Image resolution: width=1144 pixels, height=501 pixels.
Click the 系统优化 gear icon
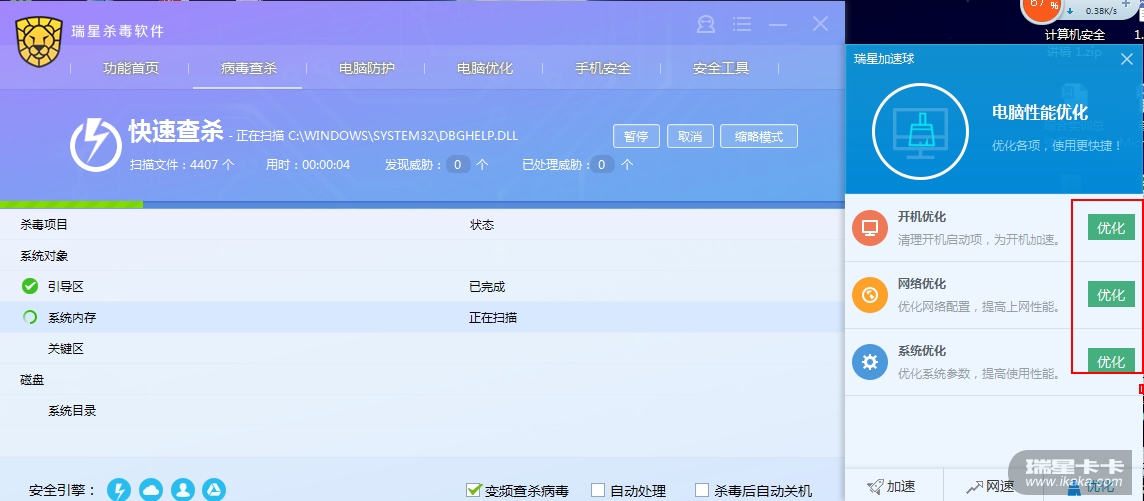[870, 362]
